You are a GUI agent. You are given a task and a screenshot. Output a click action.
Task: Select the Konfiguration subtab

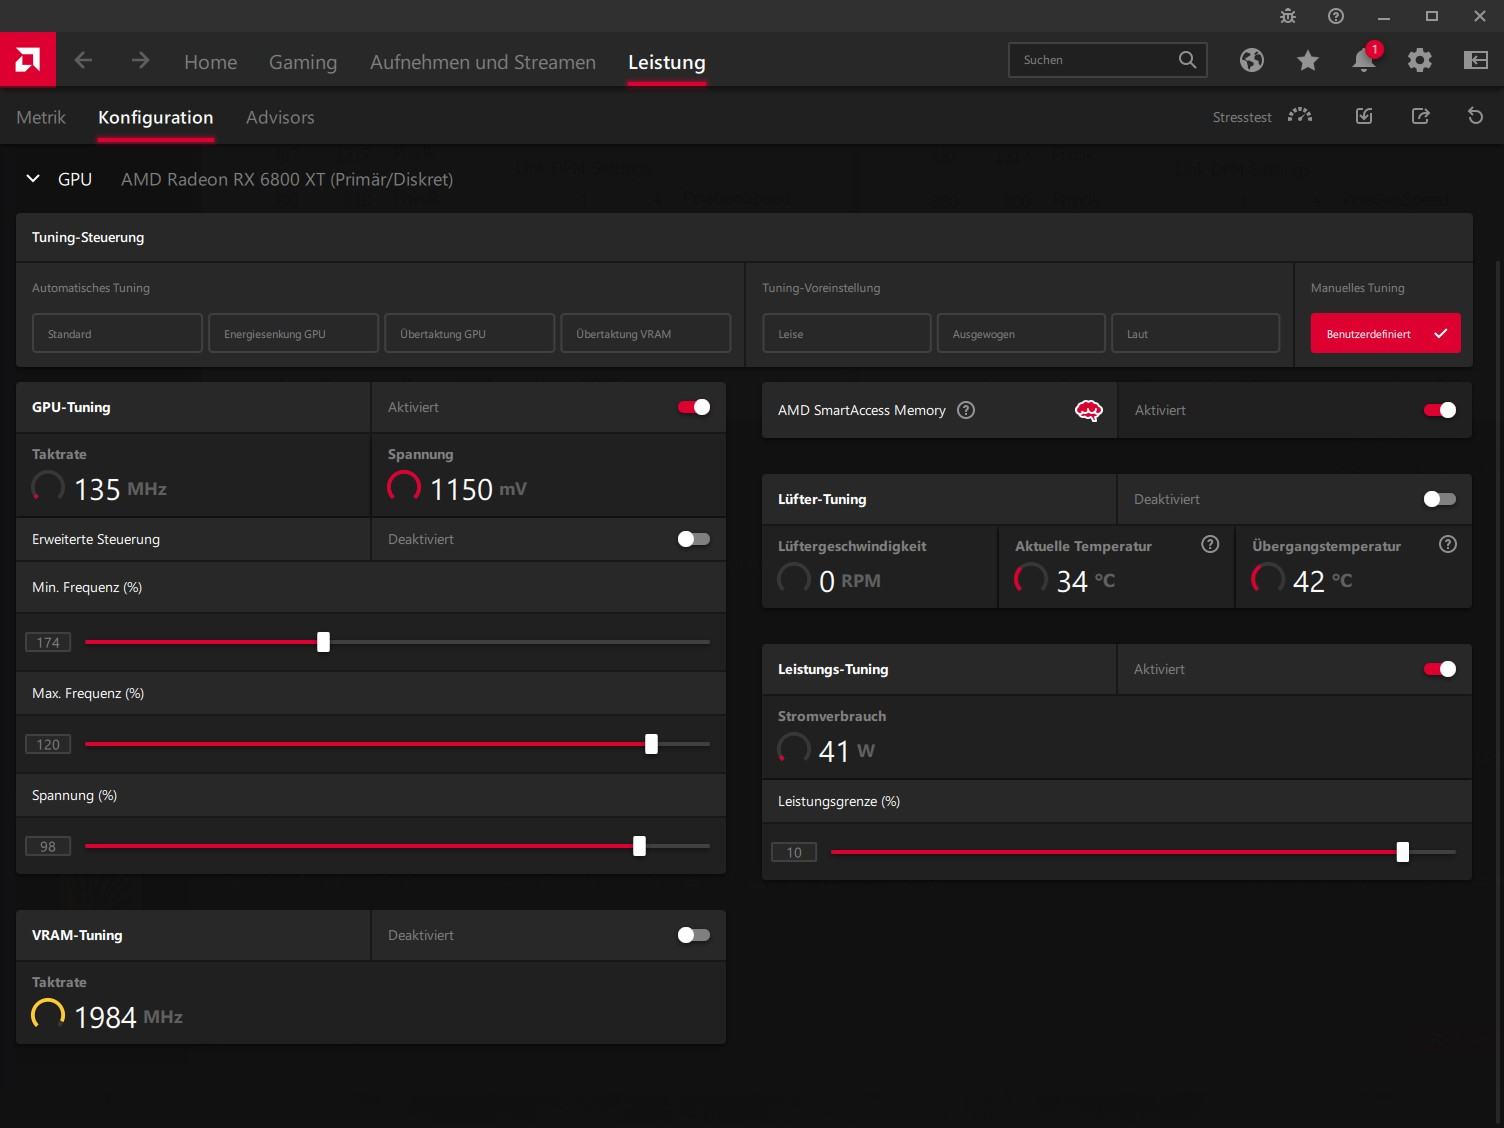tap(156, 117)
